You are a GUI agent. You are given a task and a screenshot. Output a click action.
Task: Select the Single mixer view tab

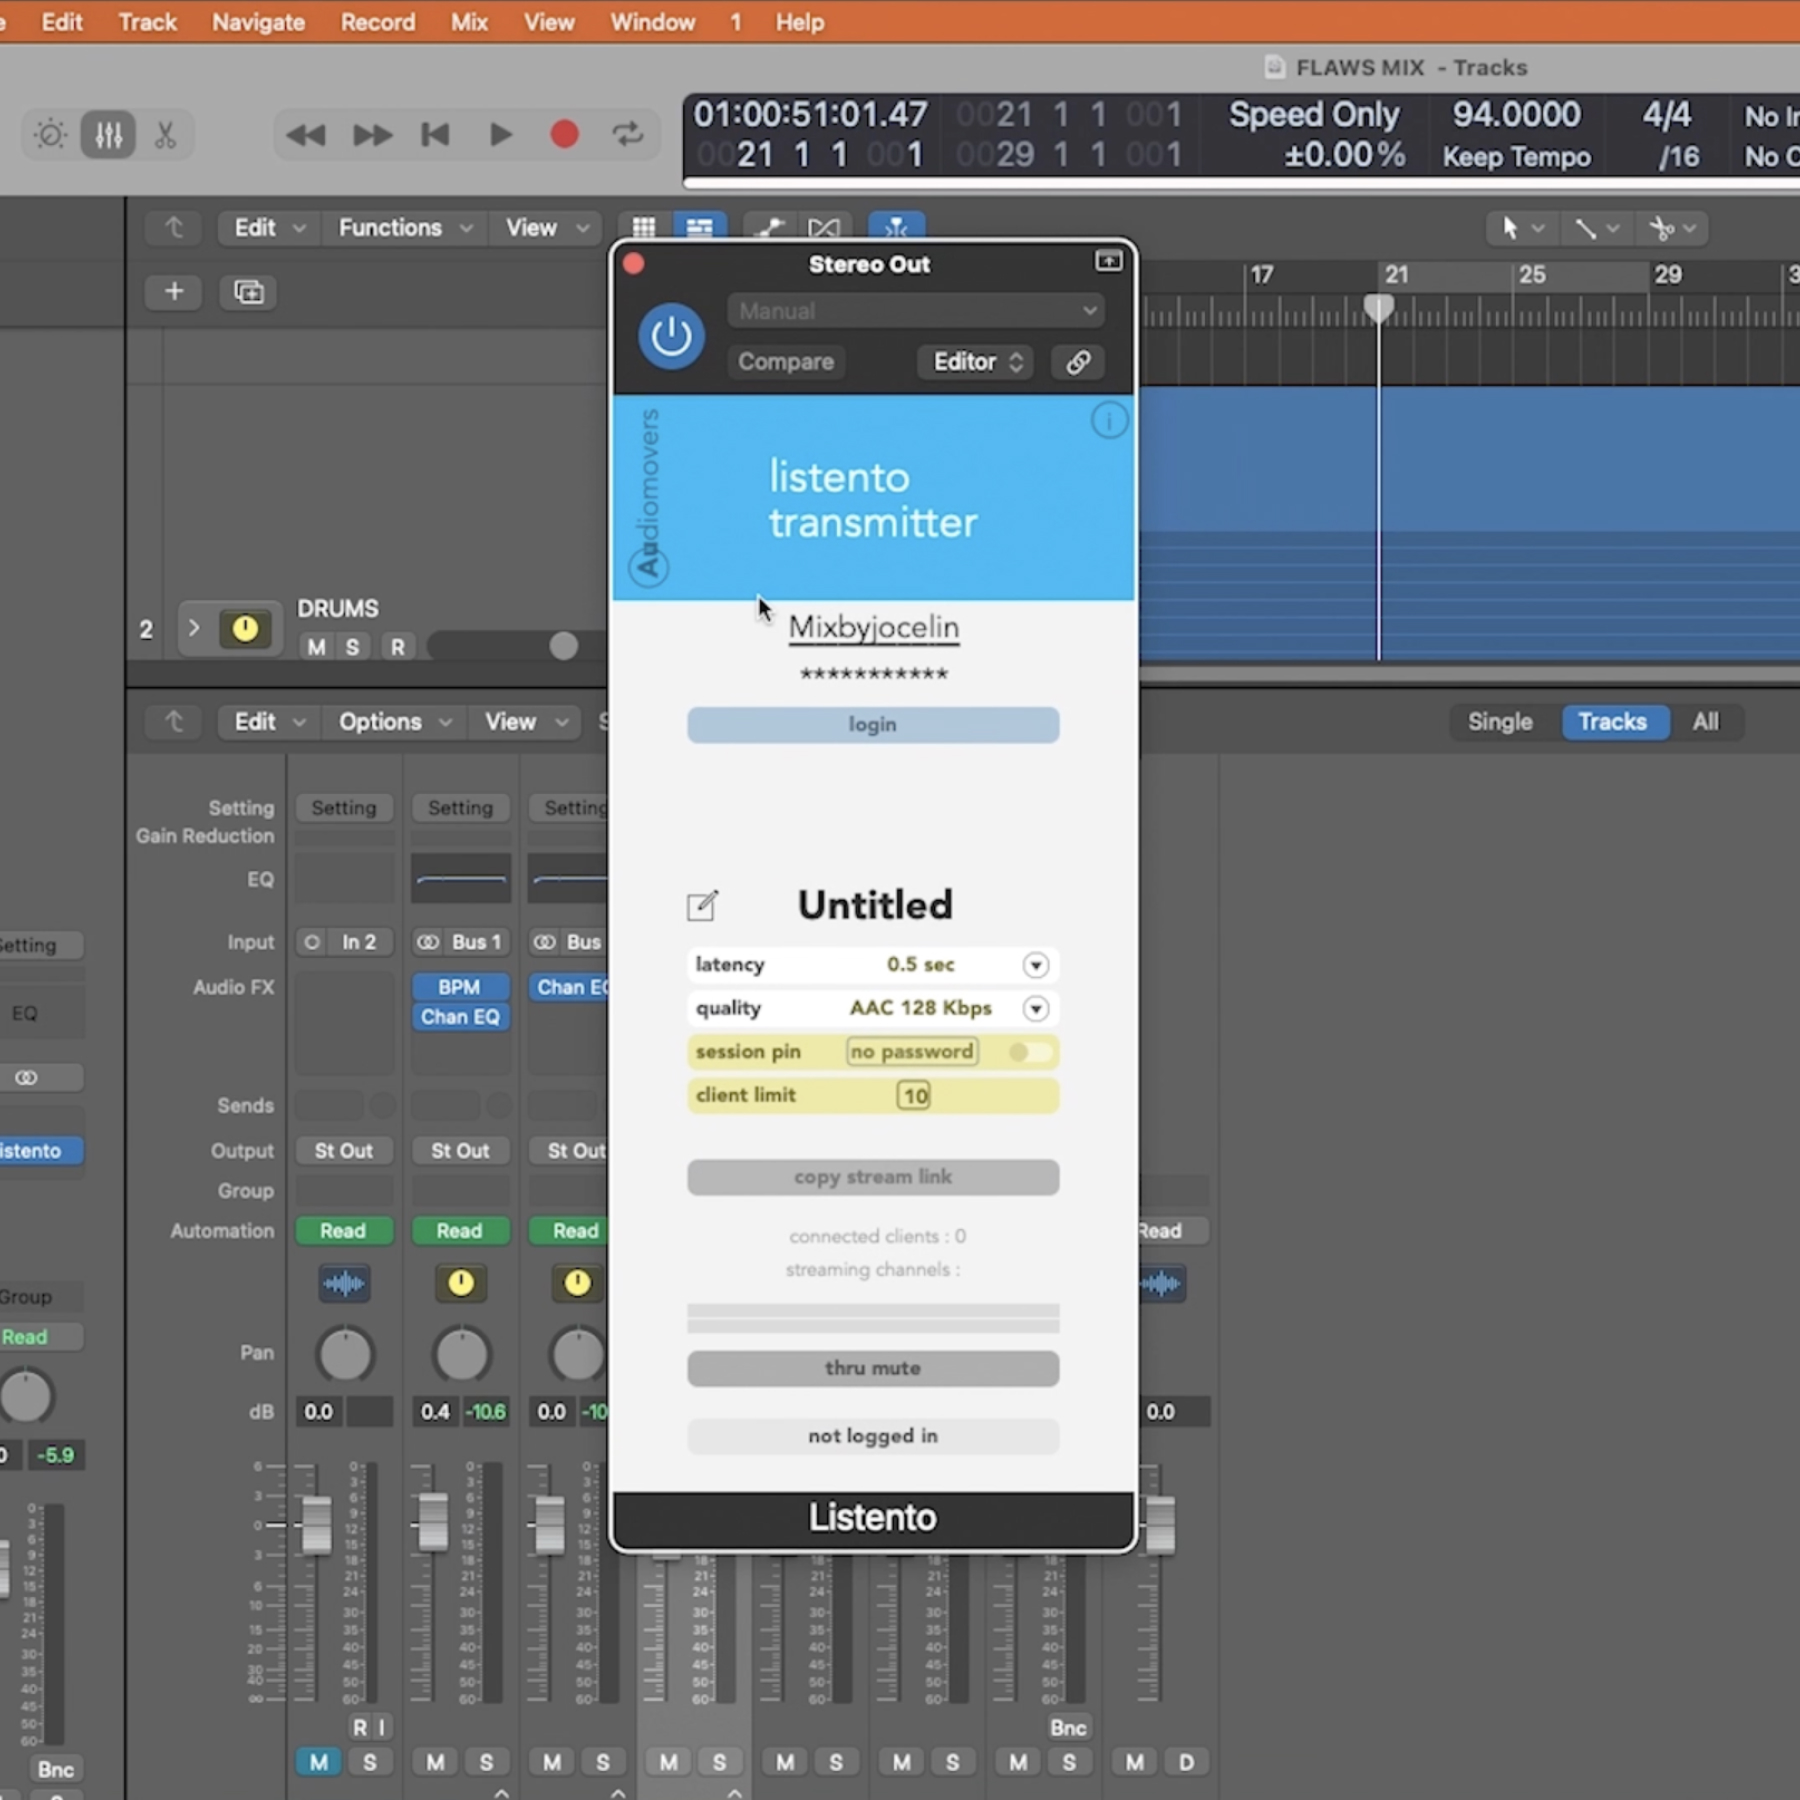pyautogui.click(x=1500, y=722)
